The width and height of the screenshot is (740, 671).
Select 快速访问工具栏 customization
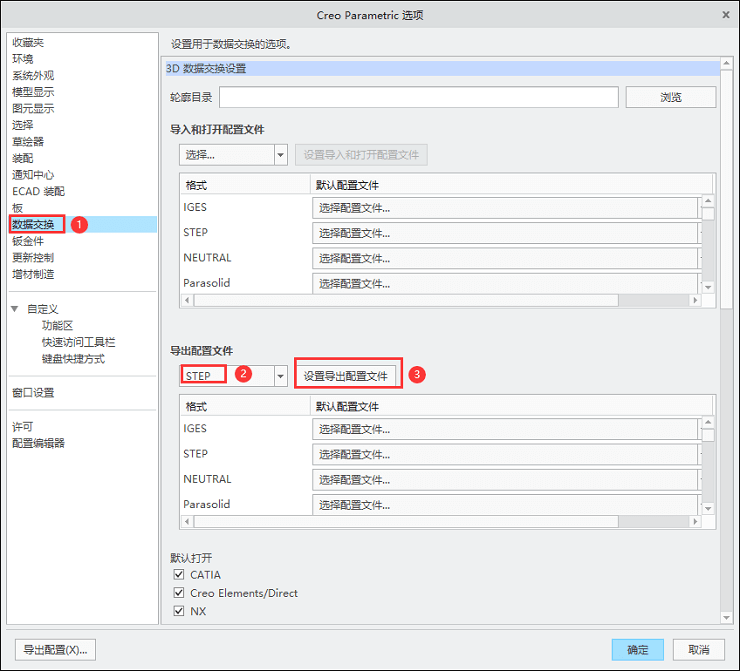tap(78, 342)
